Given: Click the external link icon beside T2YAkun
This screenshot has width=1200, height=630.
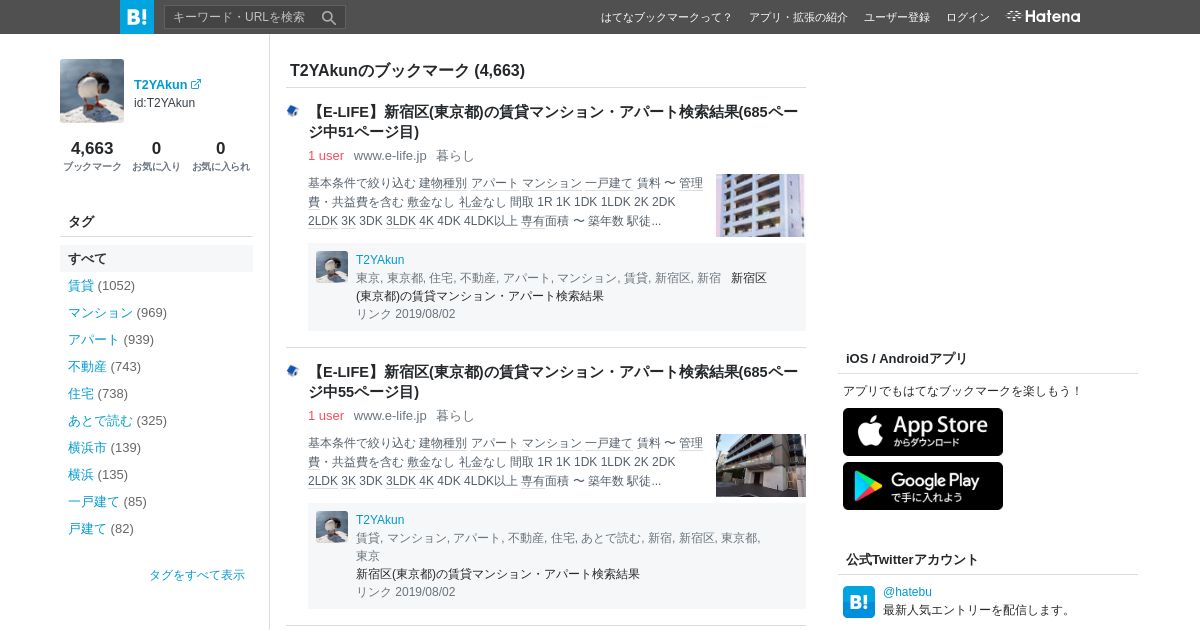Looking at the screenshot, I should [x=196, y=84].
